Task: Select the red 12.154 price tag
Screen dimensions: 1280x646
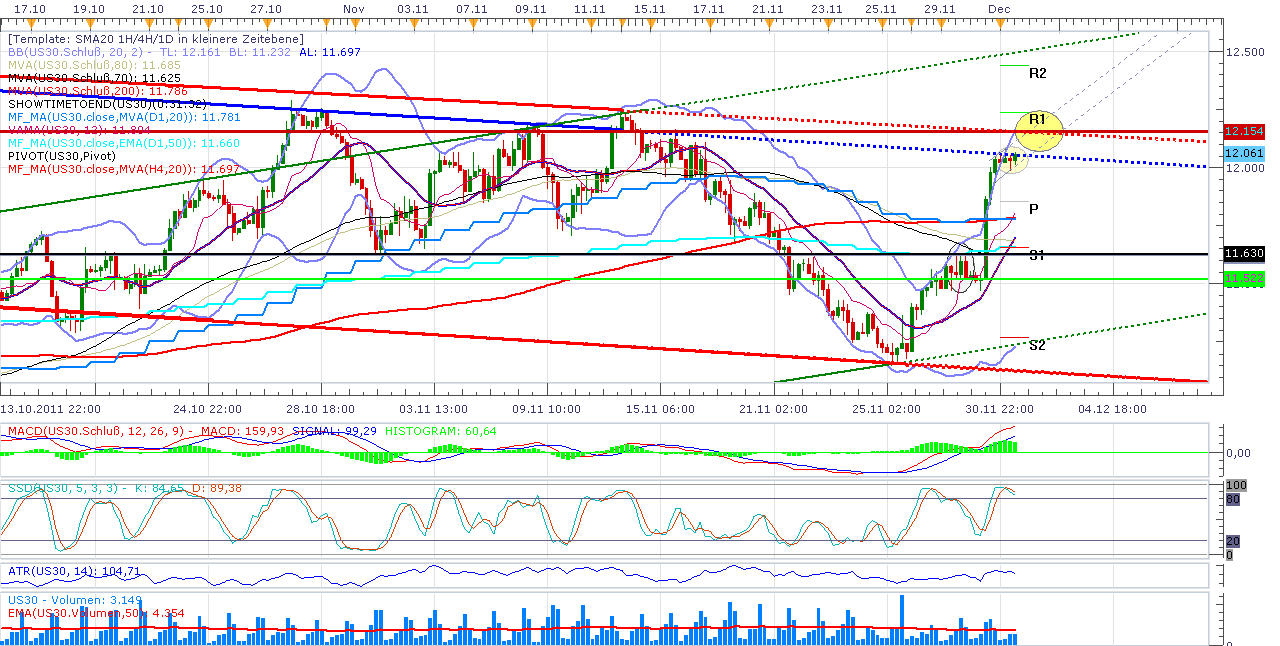Action: point(1244,131)
